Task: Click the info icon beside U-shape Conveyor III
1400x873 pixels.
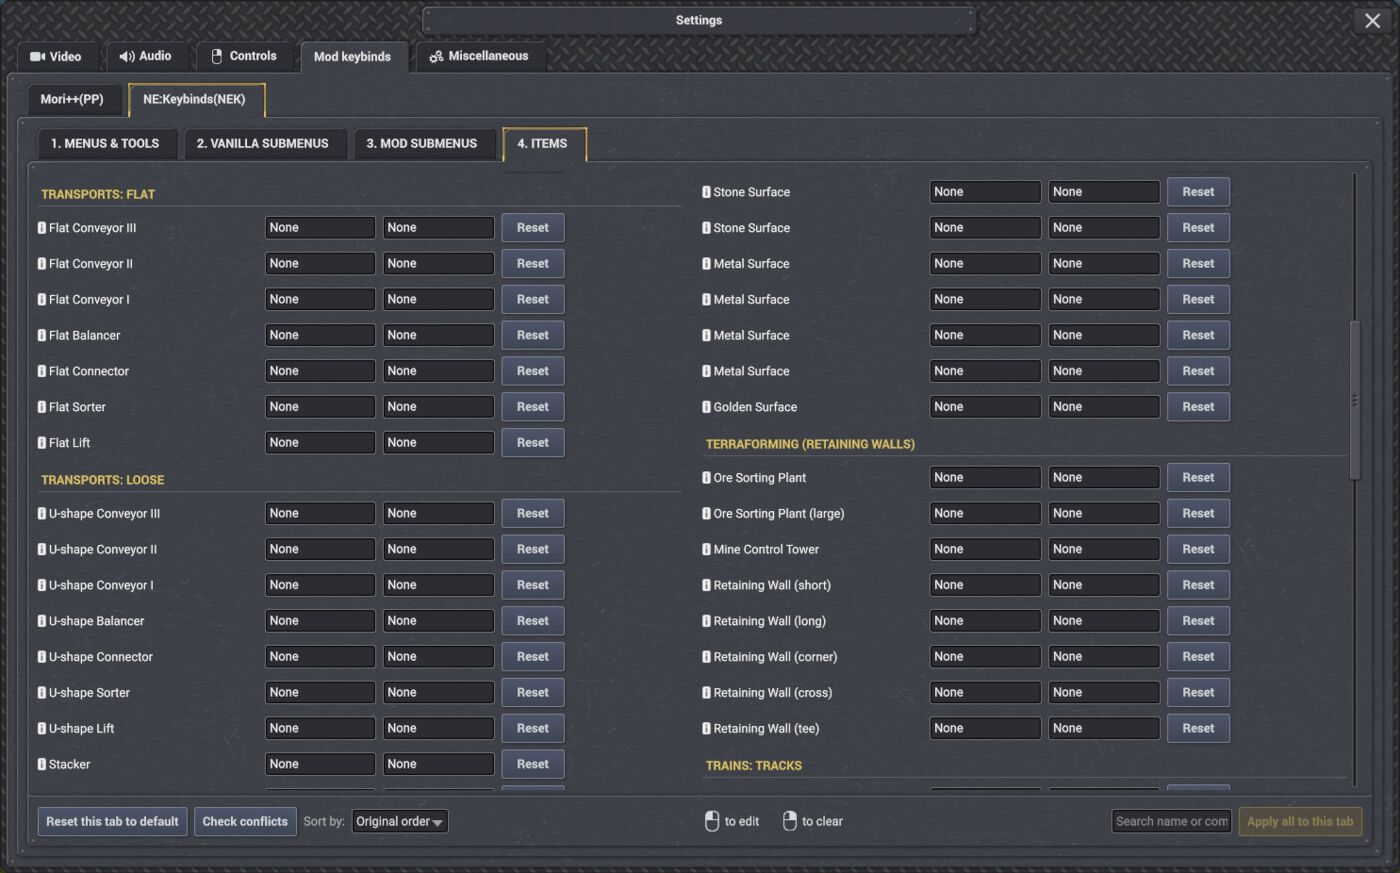Action: click(x=42, y=514)
